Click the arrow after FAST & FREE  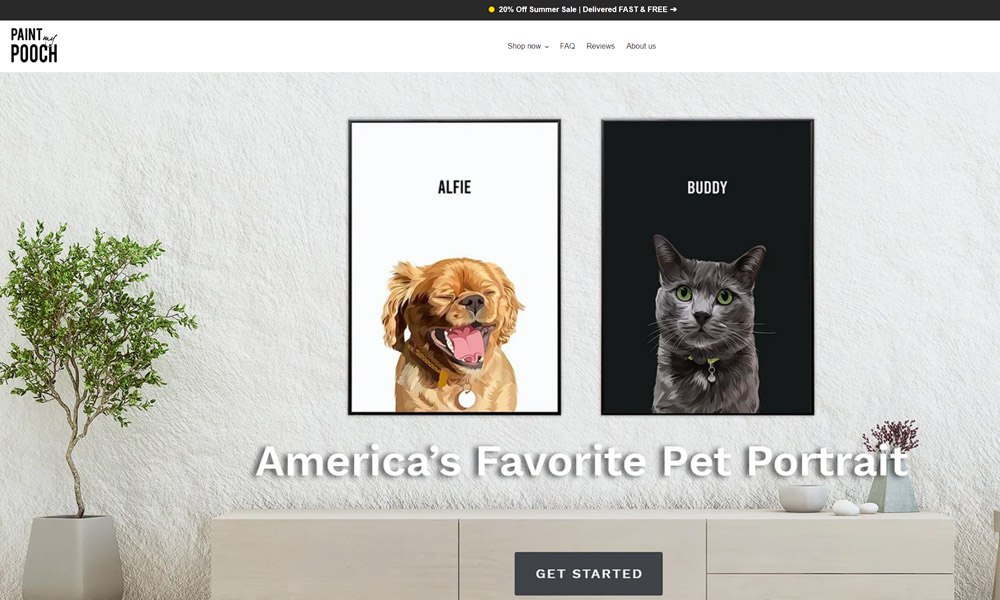(x=673, y=10)
